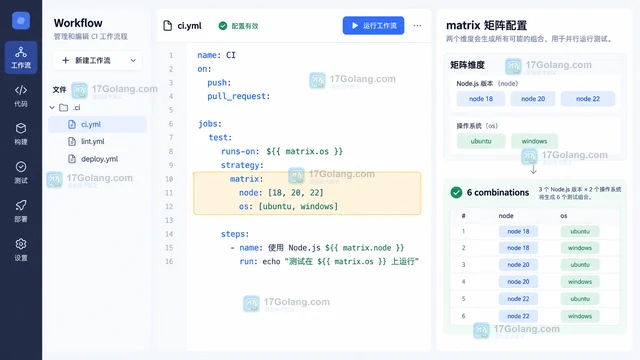Click the green check beside 6 combinations
The height and width of the screenshot is (360, 640).
pos(456,192)
